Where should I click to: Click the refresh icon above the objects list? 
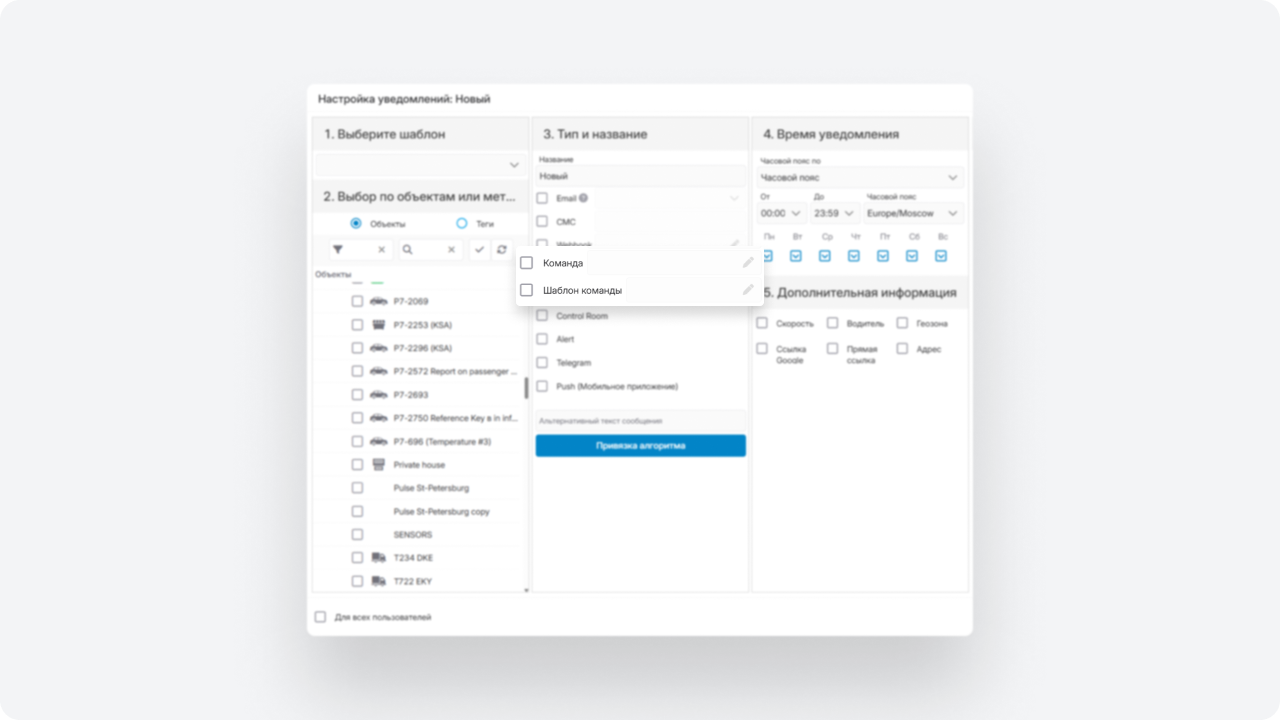coord(502,250)
